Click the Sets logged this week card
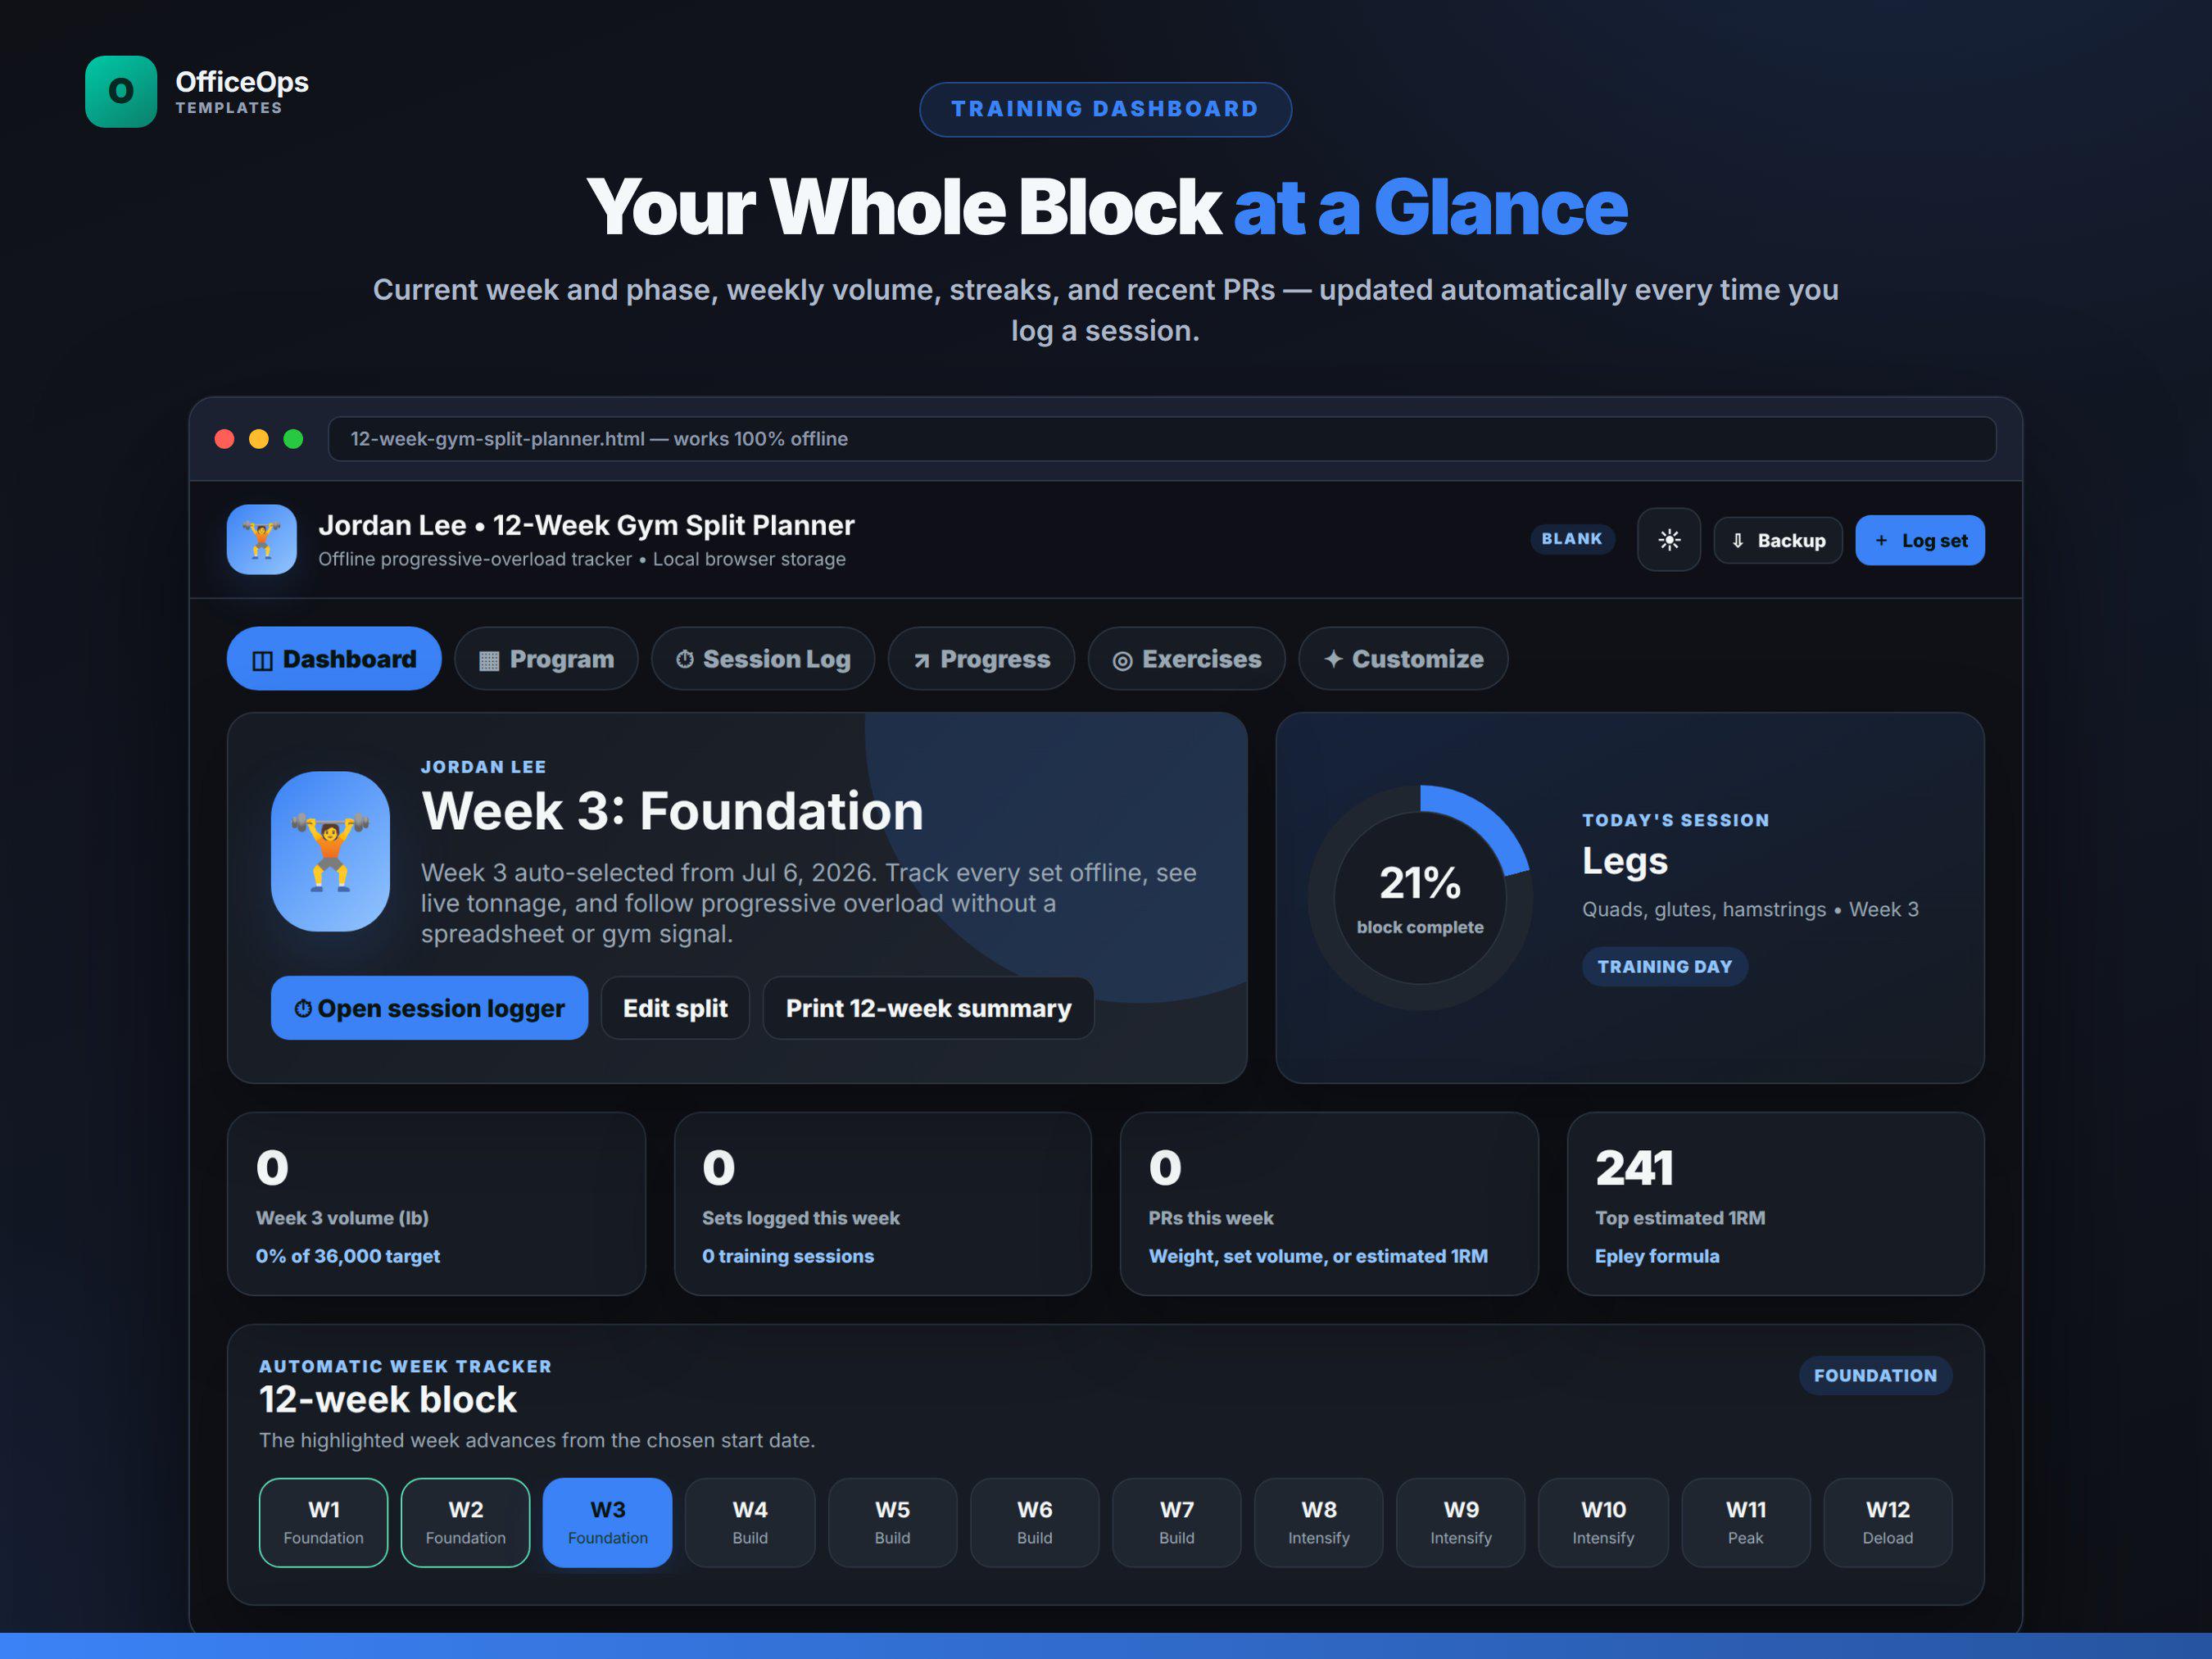Screen dimensions: 2212x1659 (882, 1204)
